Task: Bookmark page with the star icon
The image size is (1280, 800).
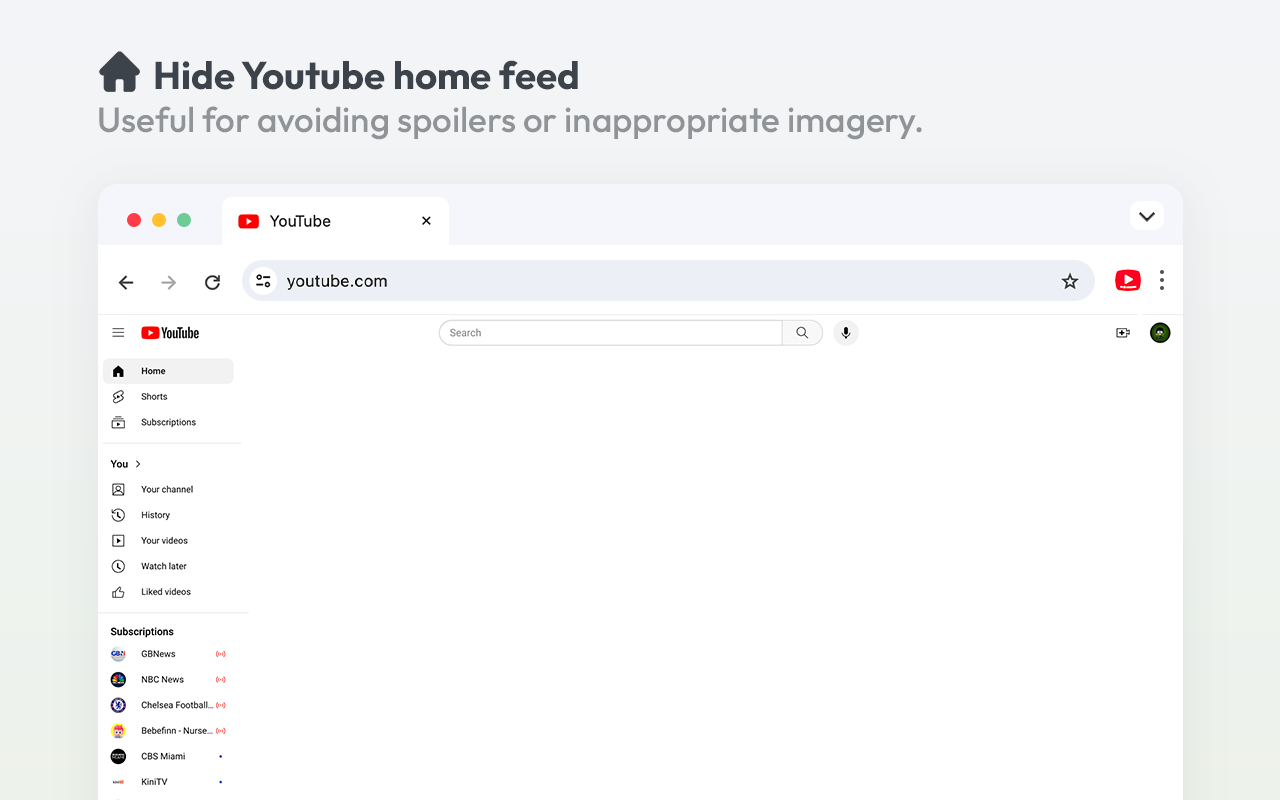Action: click(1070, 281)
